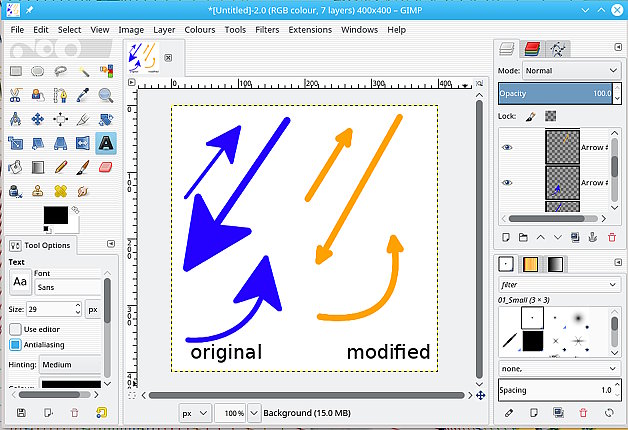628x430 pixels.
Task: Select the Zoom magnifier tool
Action: (106, 95)
